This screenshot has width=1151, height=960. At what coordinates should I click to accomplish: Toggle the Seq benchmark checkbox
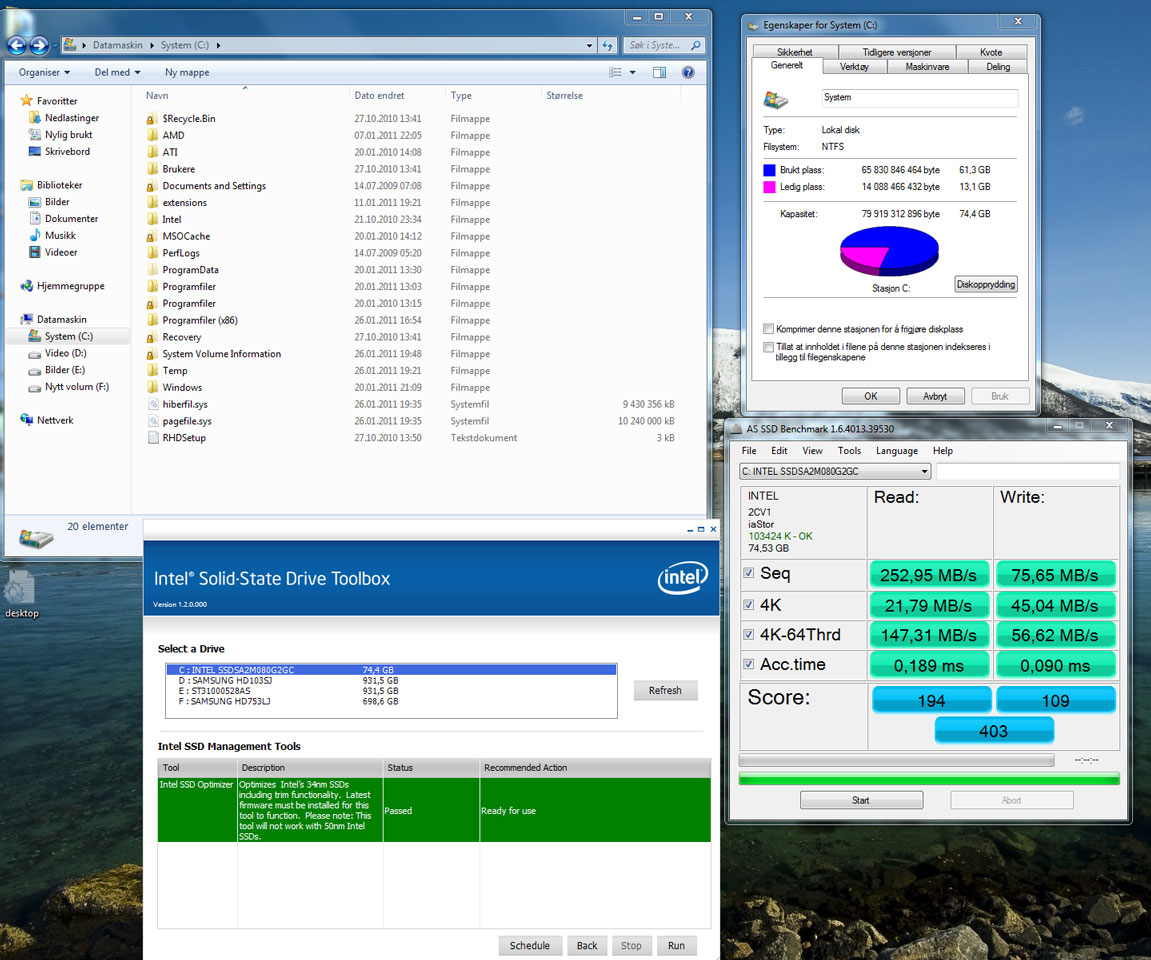(749, 573)
